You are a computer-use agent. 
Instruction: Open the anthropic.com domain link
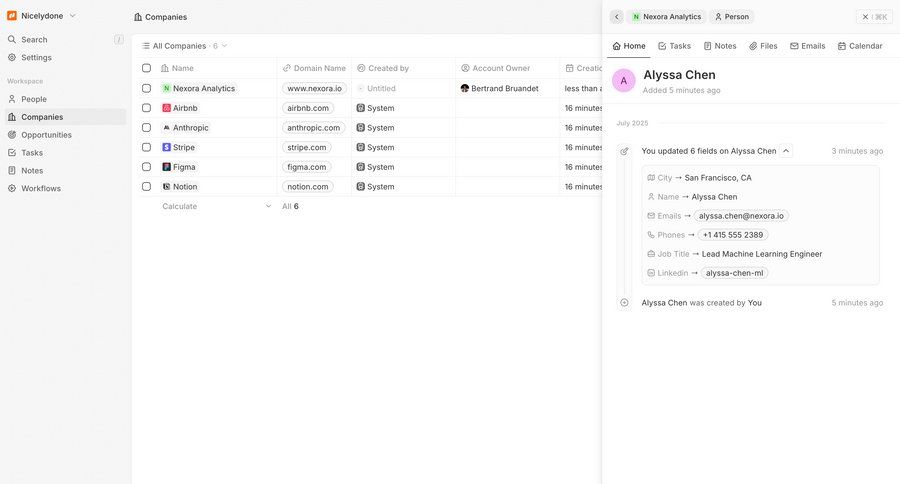[x=313, y=127]
